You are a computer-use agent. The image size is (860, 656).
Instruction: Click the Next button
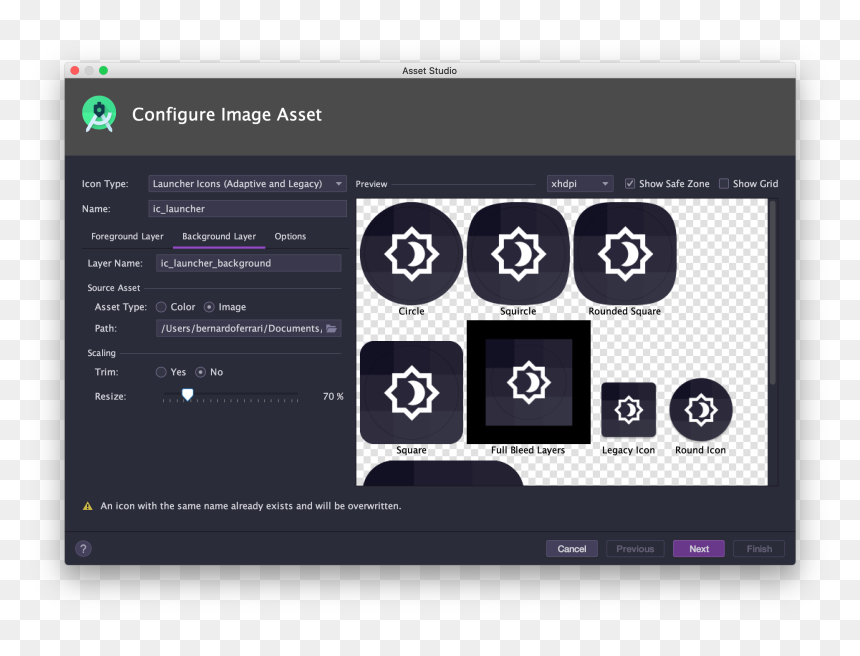(x=699, y=548)
